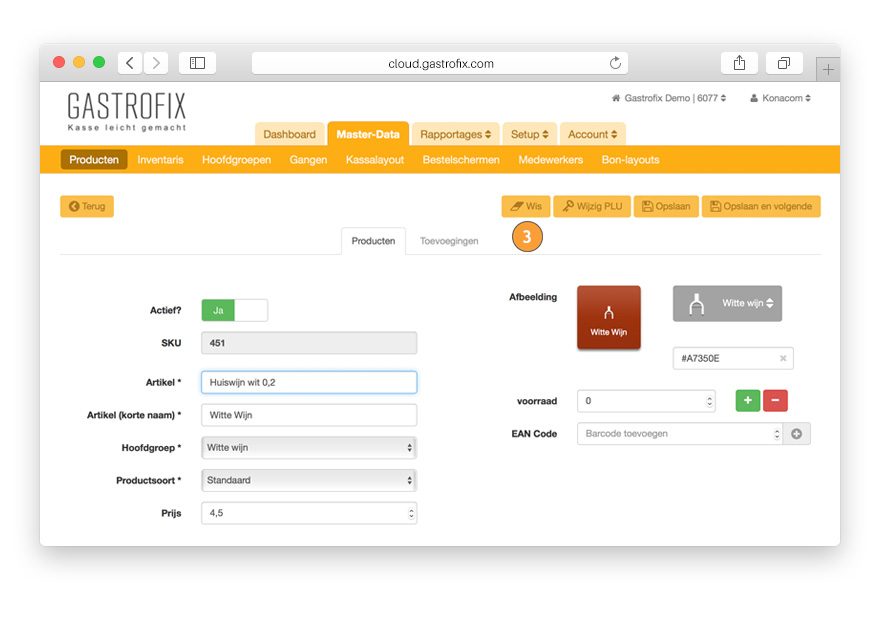Image resolution: width=878 pixels, height=631 pixels.
Task: Toggle the Safari sidebar
Action: [x=197, y=63]
